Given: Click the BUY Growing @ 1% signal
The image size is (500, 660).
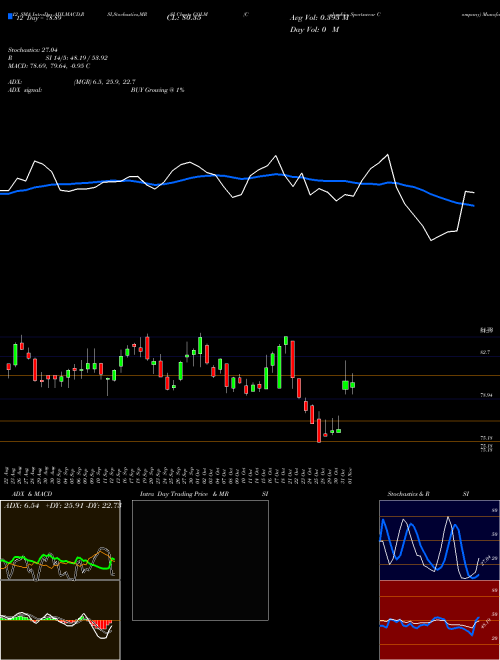Looking at the screenshot, I should (x=157, y=90).
